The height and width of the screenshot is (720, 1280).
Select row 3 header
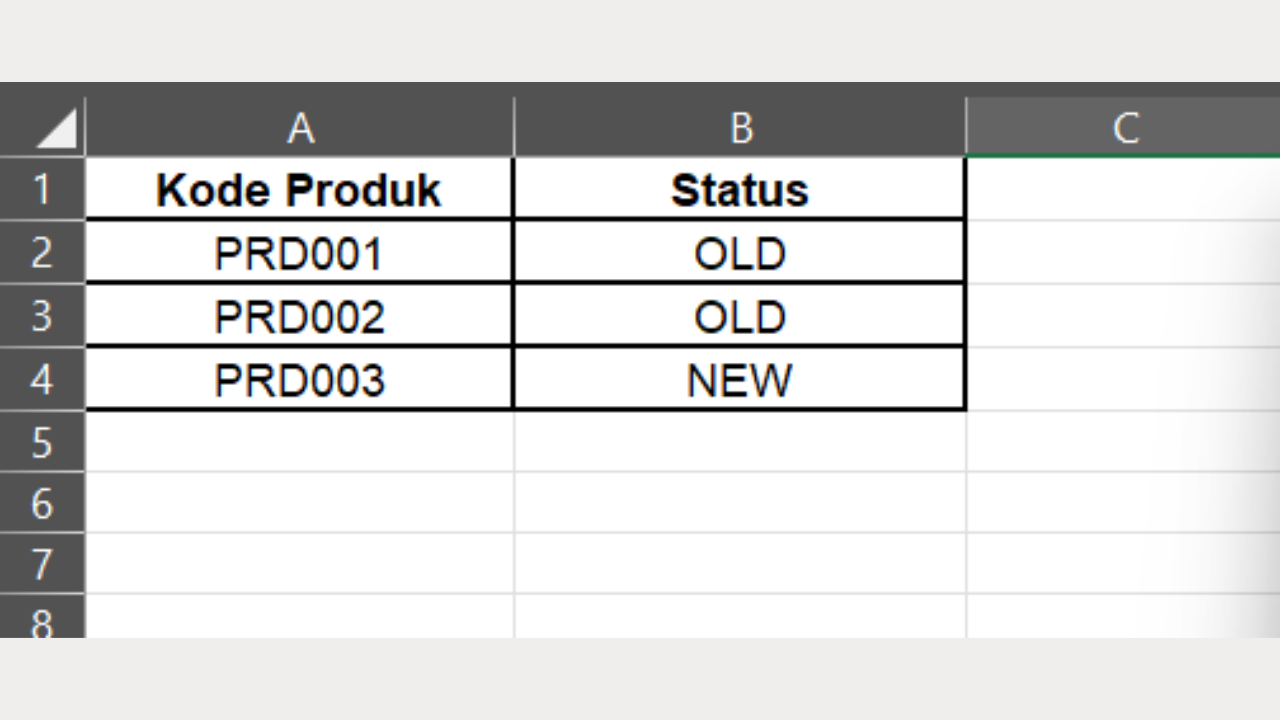click(x=42, y=315)
